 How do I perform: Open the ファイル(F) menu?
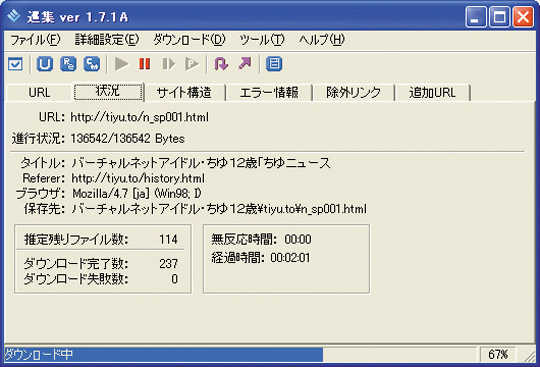pyautogui.click(x=35, y=40)
